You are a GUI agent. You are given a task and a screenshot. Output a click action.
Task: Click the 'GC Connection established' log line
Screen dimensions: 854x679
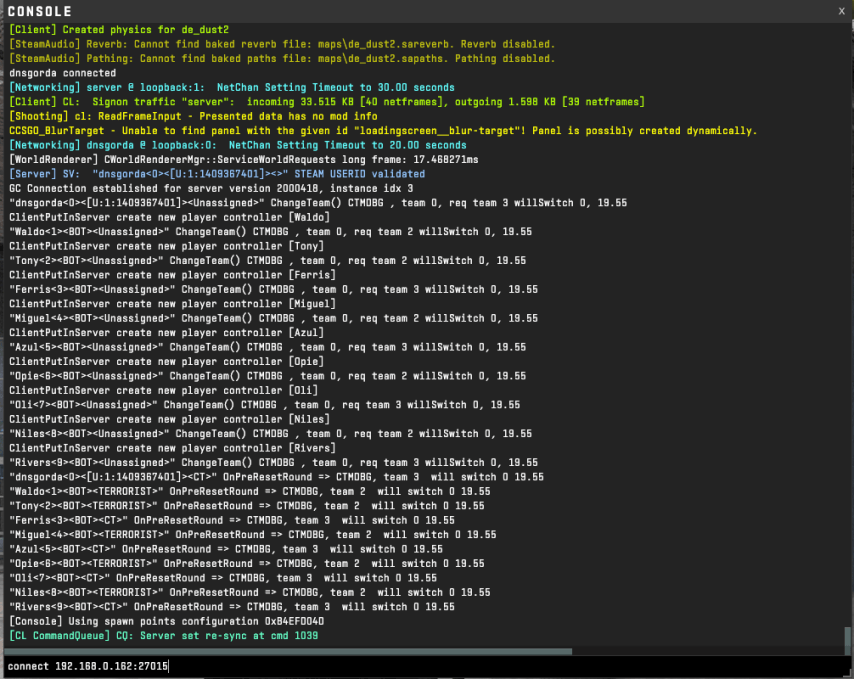tap(210, 188)
